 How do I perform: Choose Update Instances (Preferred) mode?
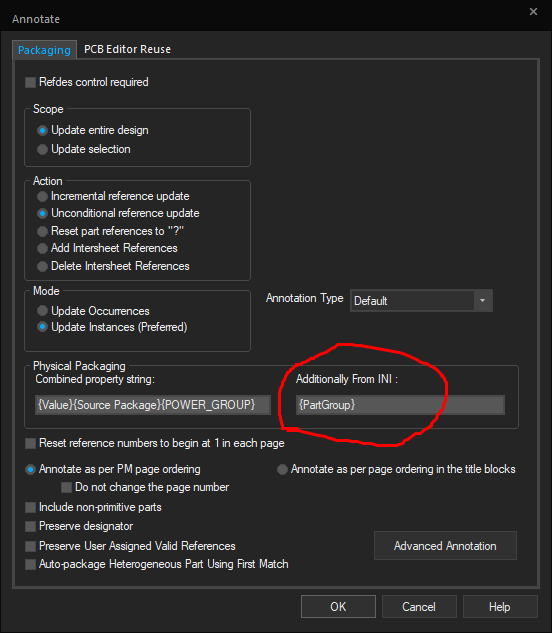click(x=42, y=327)
